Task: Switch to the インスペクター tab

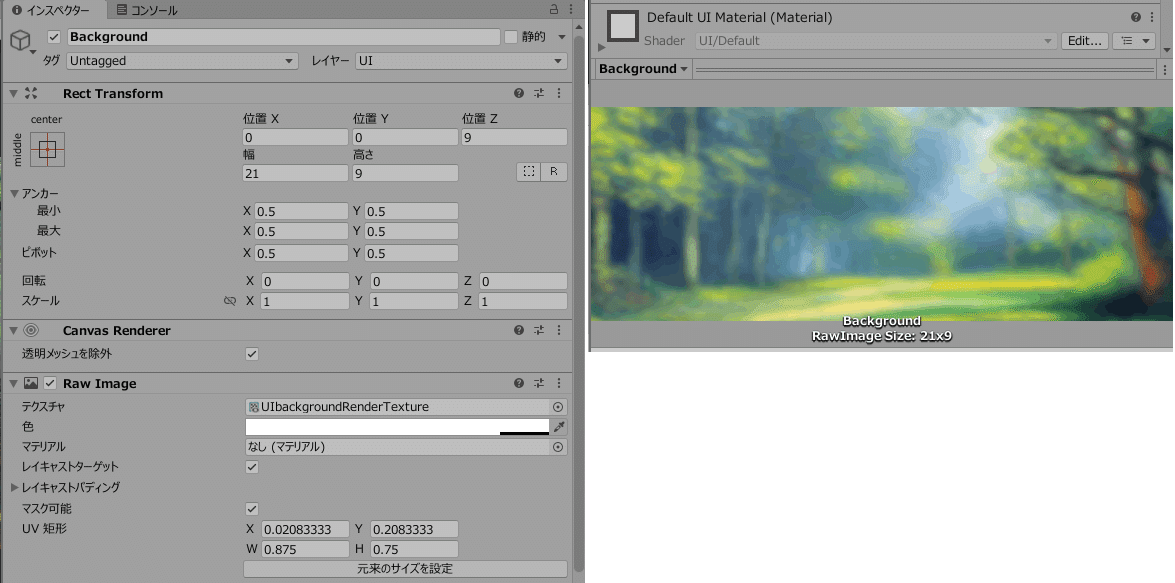Action: pos(51,10)
